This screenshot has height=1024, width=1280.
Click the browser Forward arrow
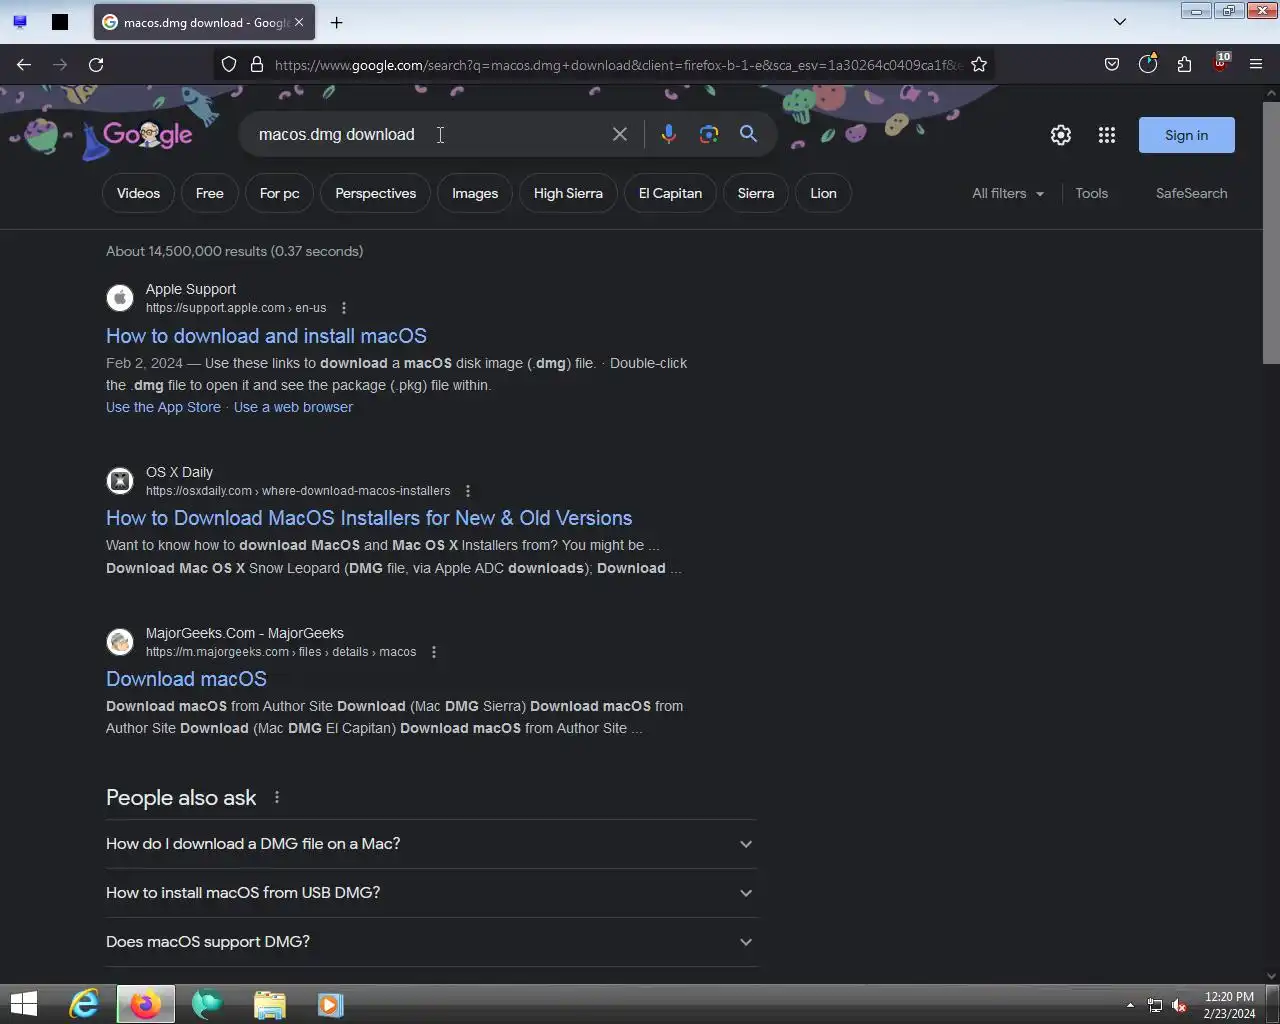pos(60,64)
